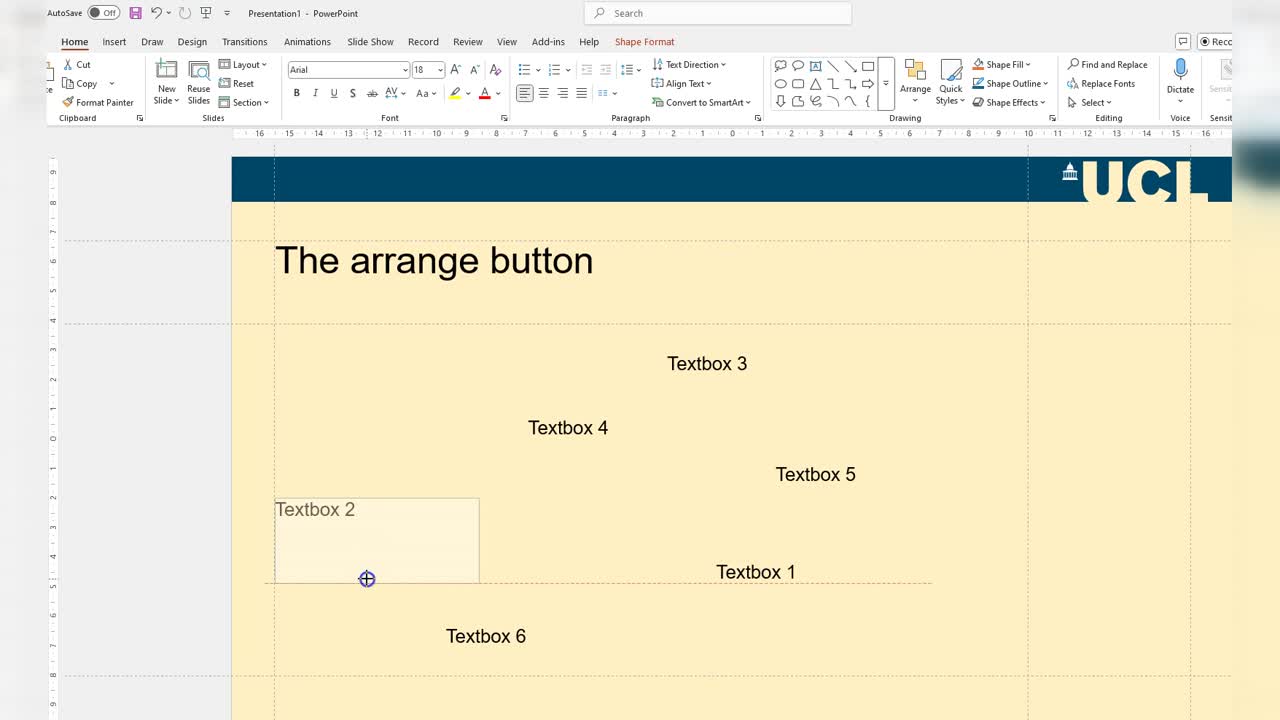Viewport: 1280px width, 720px height.
Task: Insert a text box shape from gallery
Action: (x=815, y=66)
